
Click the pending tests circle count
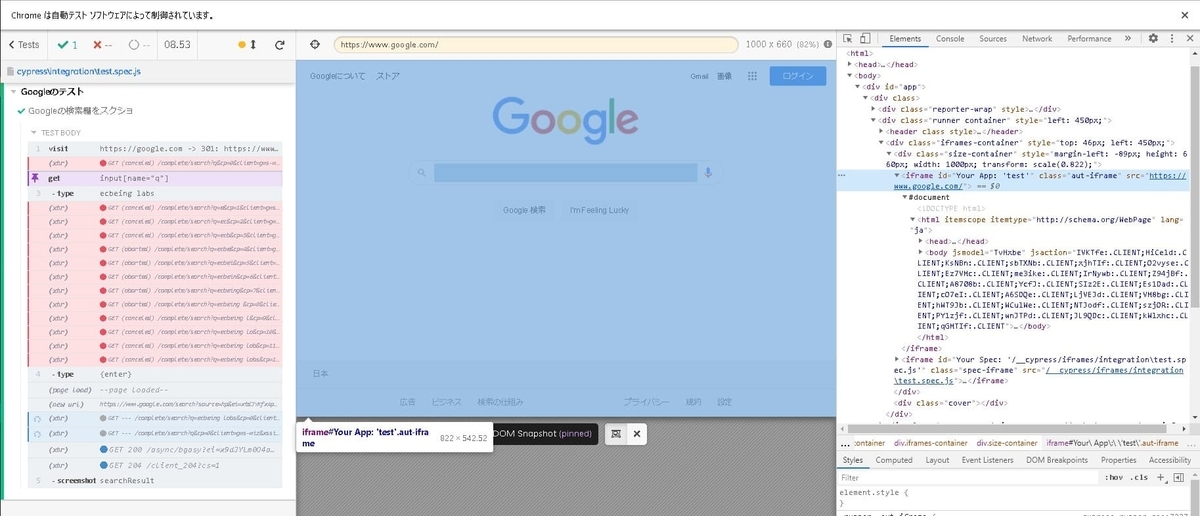(x=141, y=45)
